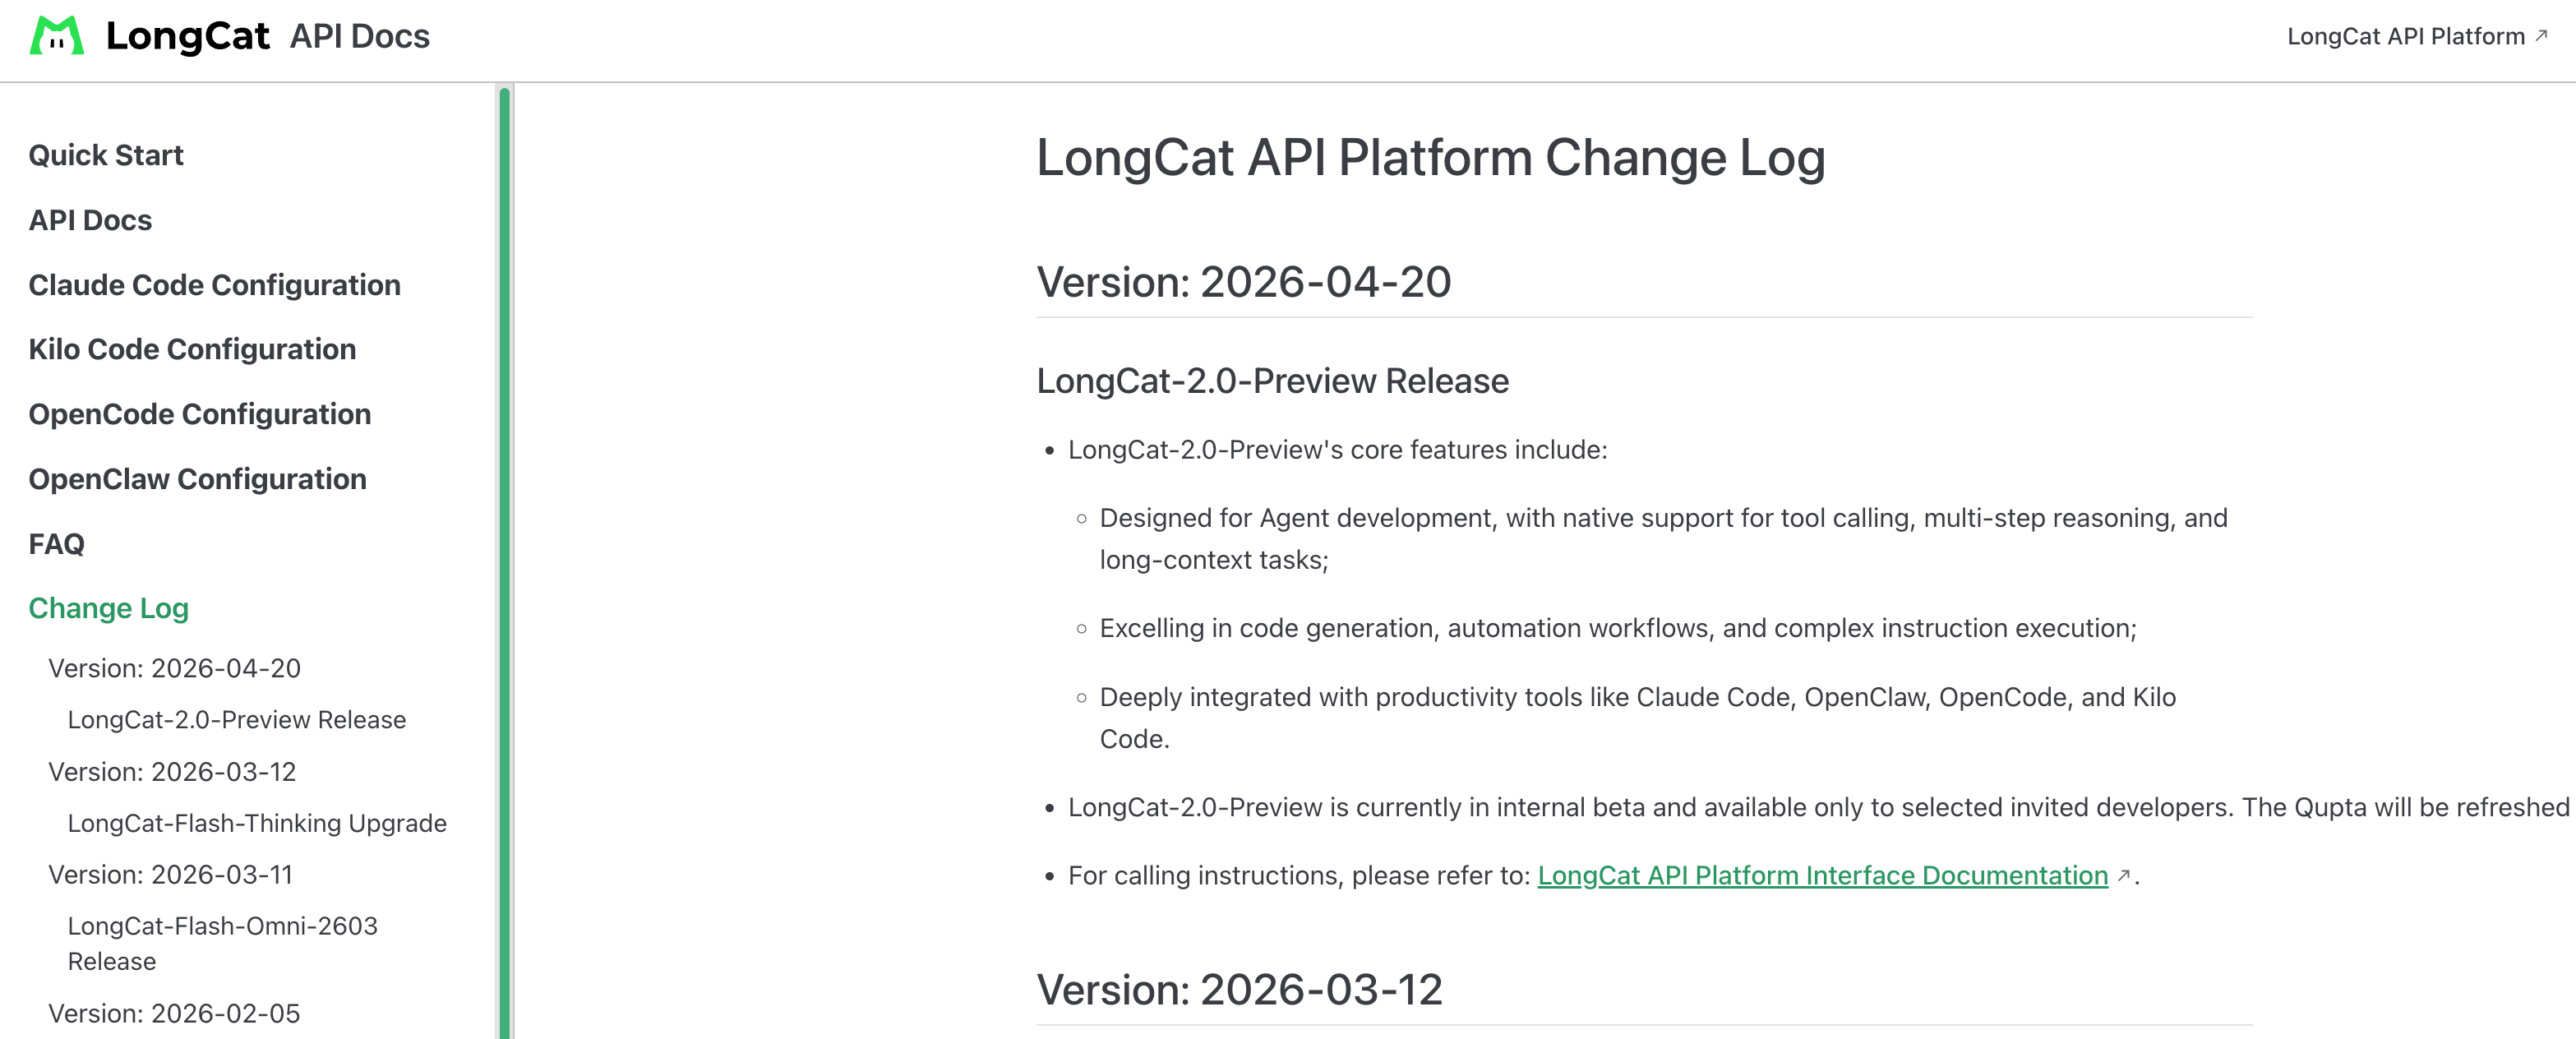Open Claude Code Configuration page
Viewport: 2576px width, 1039px height.
[214, 285]
